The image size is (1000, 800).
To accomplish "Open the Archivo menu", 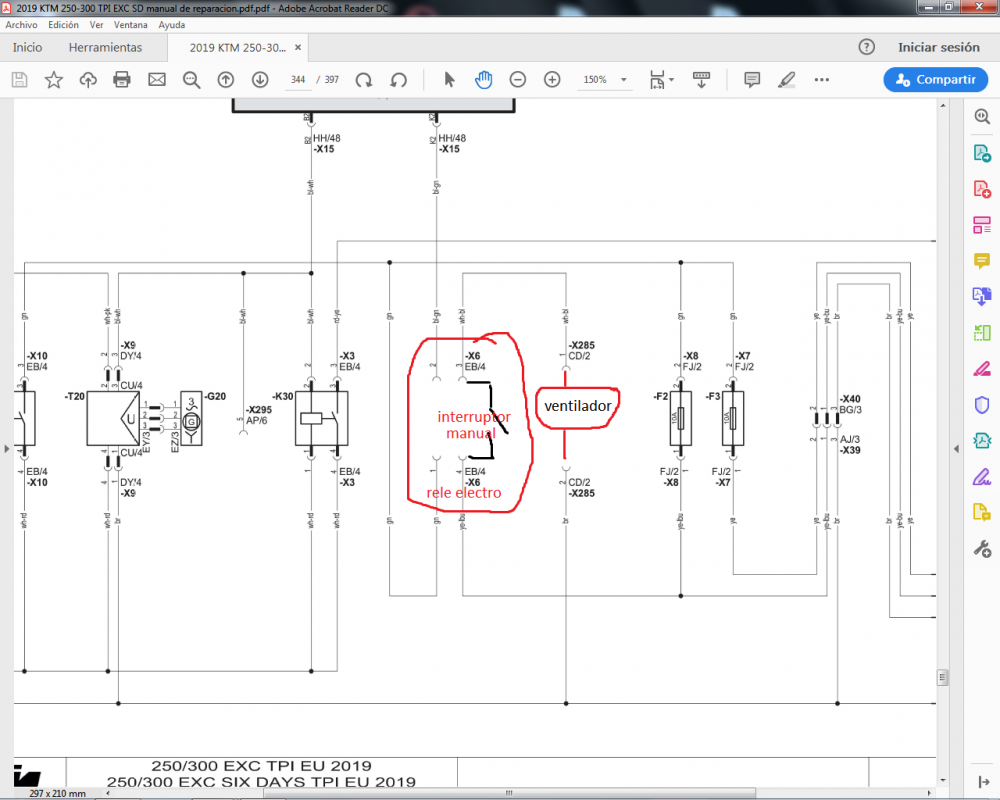I will pos(22,25).
